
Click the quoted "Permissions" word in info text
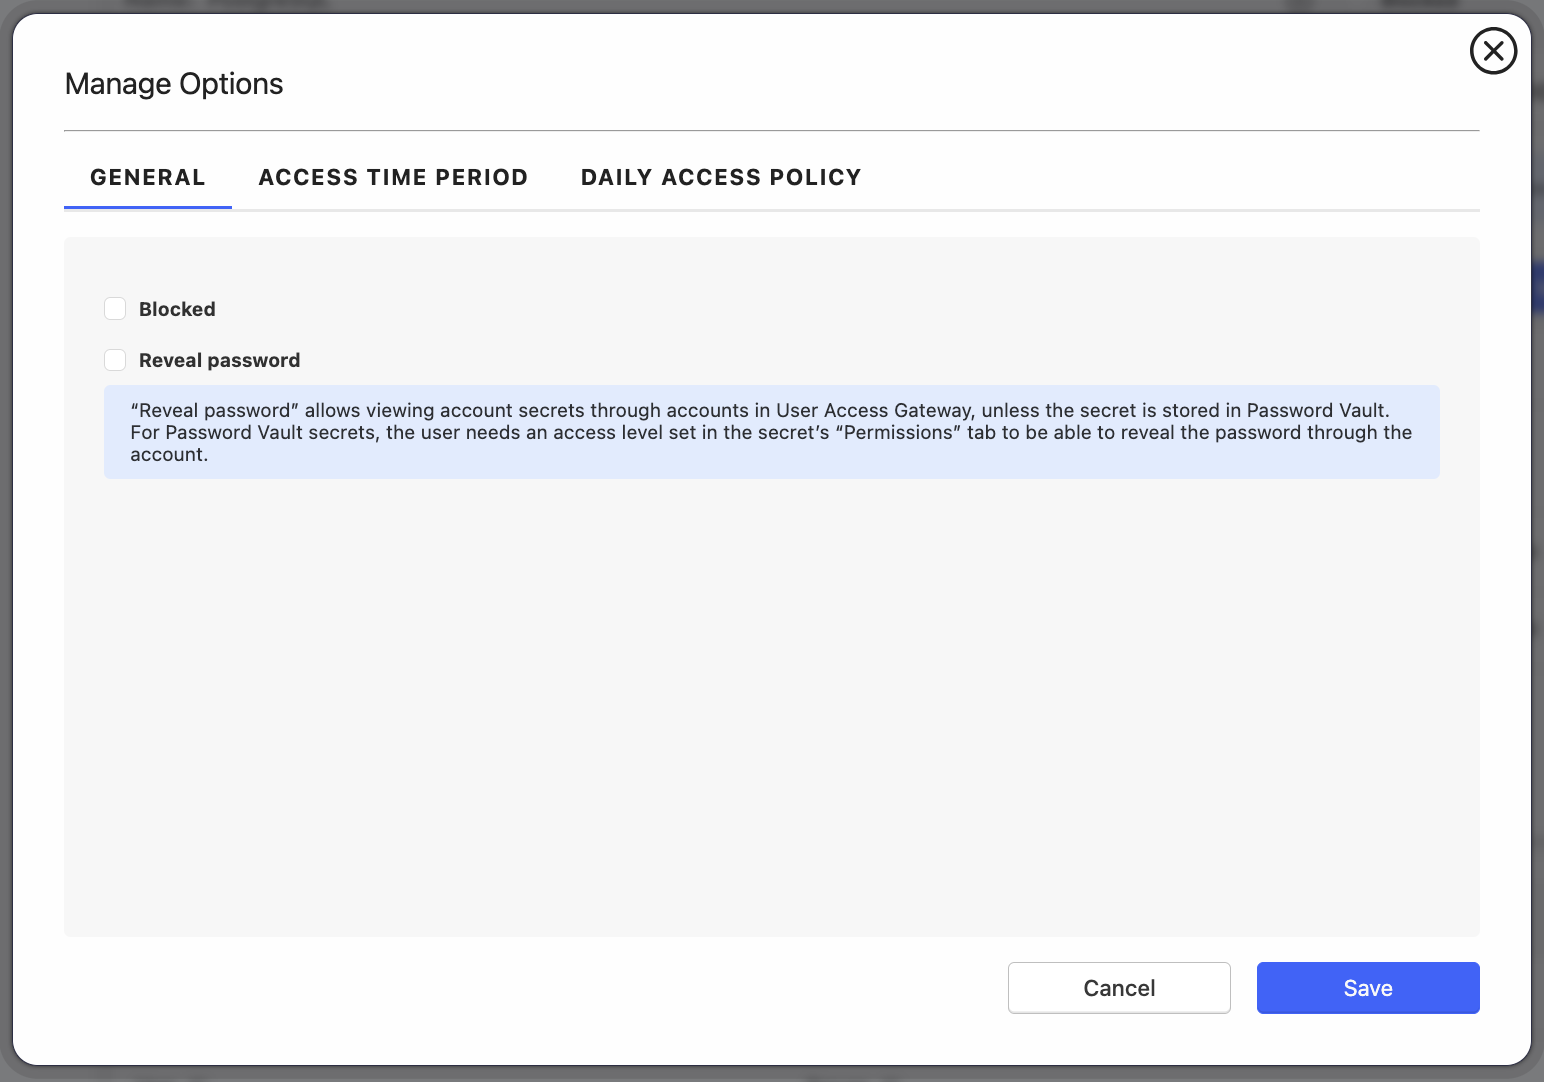coord(897,433)
